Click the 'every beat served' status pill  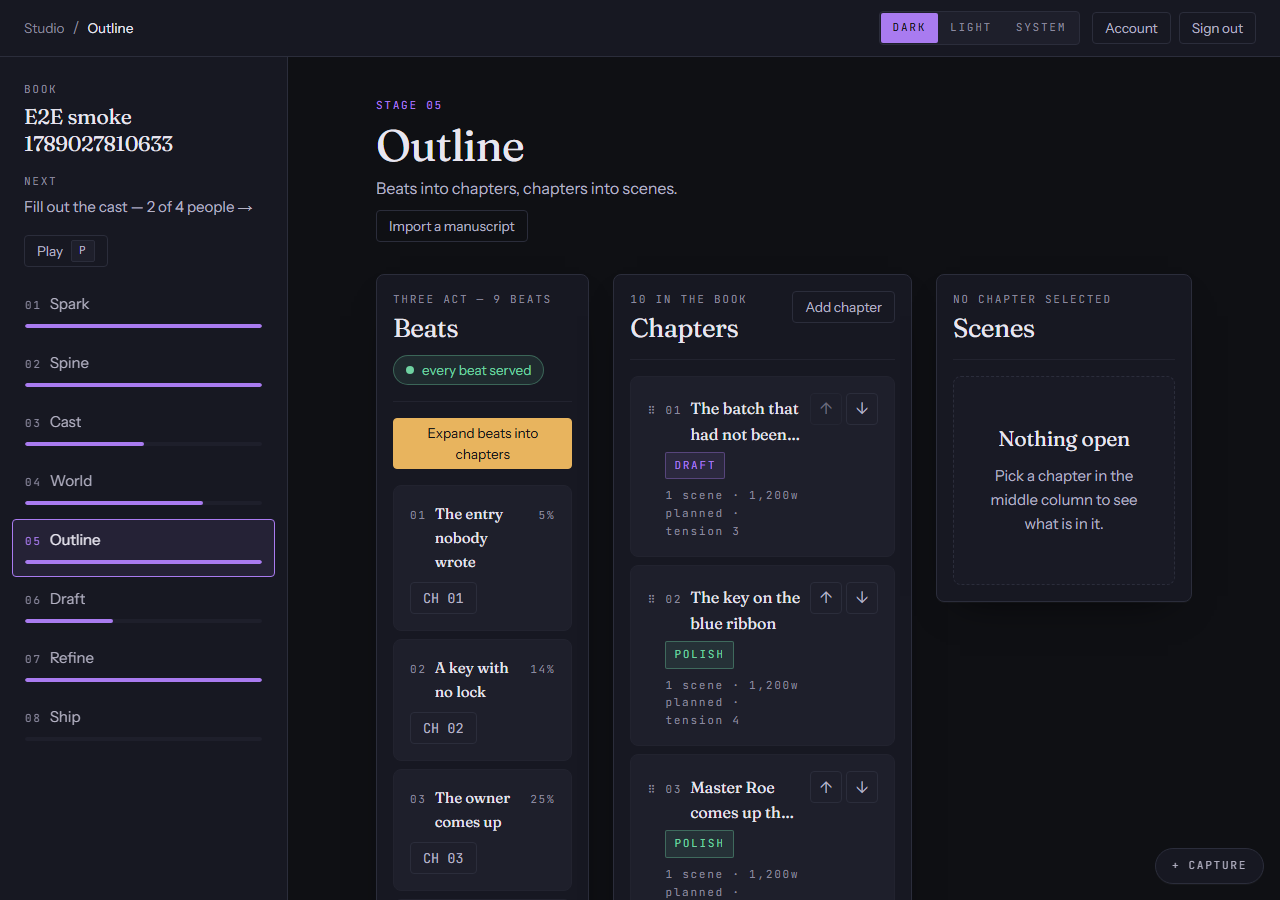click(468, 370)
